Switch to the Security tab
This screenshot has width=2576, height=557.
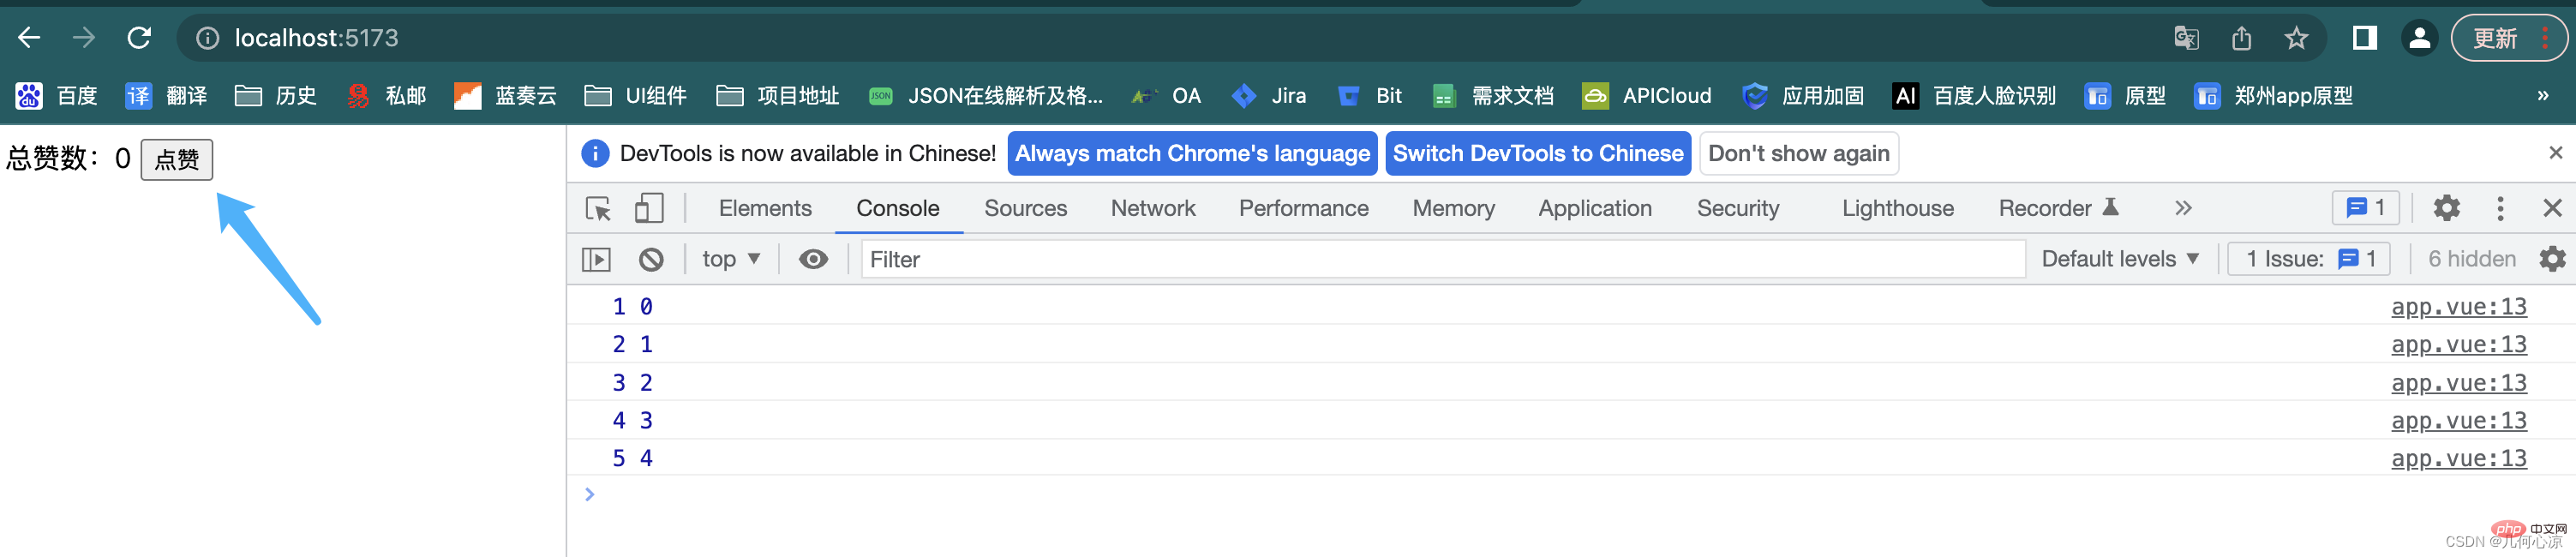point(1738,208)
